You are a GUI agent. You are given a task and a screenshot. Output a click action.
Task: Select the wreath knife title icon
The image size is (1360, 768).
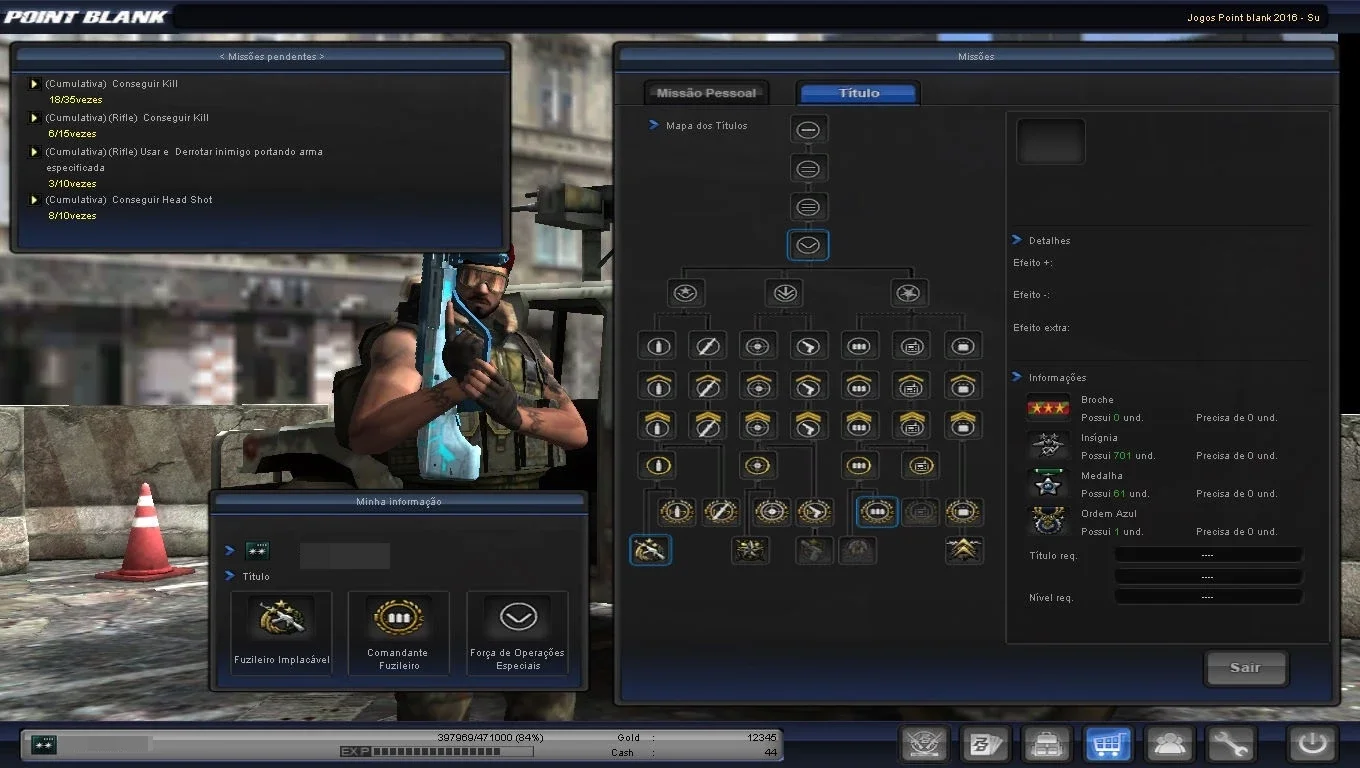(721, 512)
